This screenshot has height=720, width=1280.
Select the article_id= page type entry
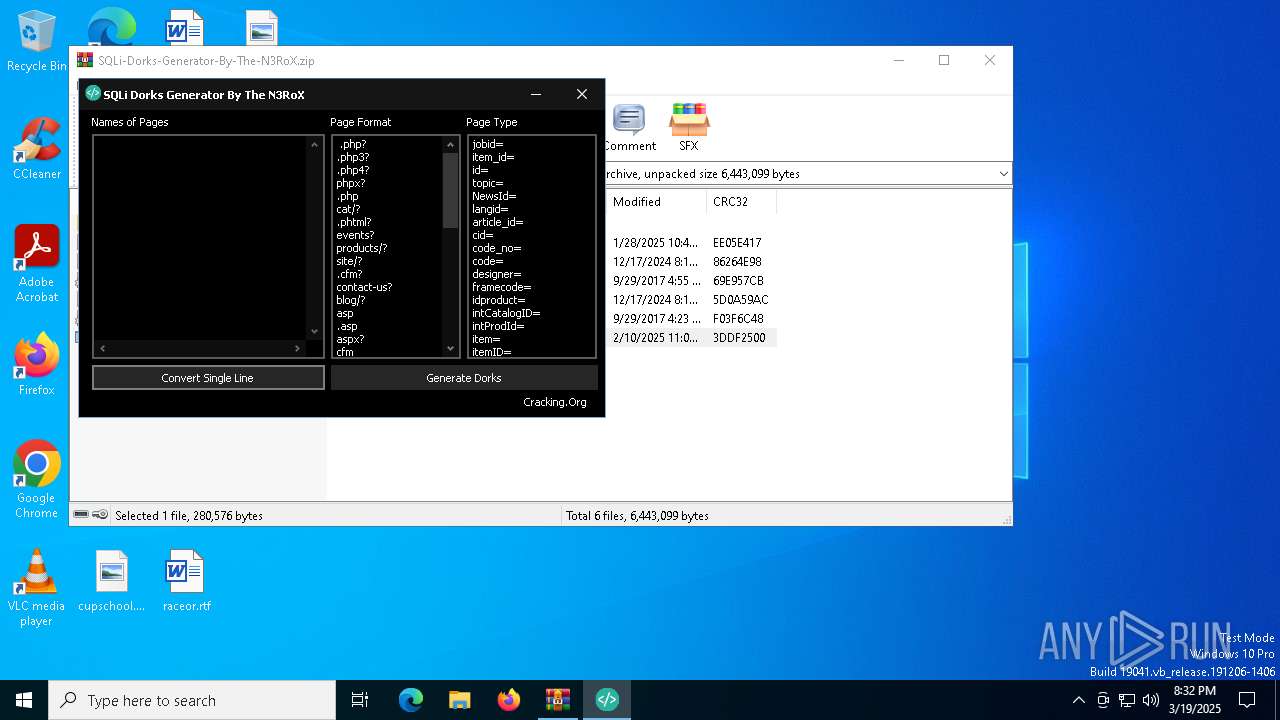(x=498, y=222)
